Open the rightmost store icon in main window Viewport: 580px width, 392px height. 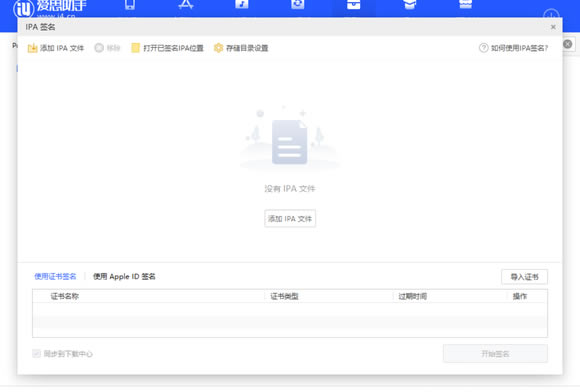(465, 4)
